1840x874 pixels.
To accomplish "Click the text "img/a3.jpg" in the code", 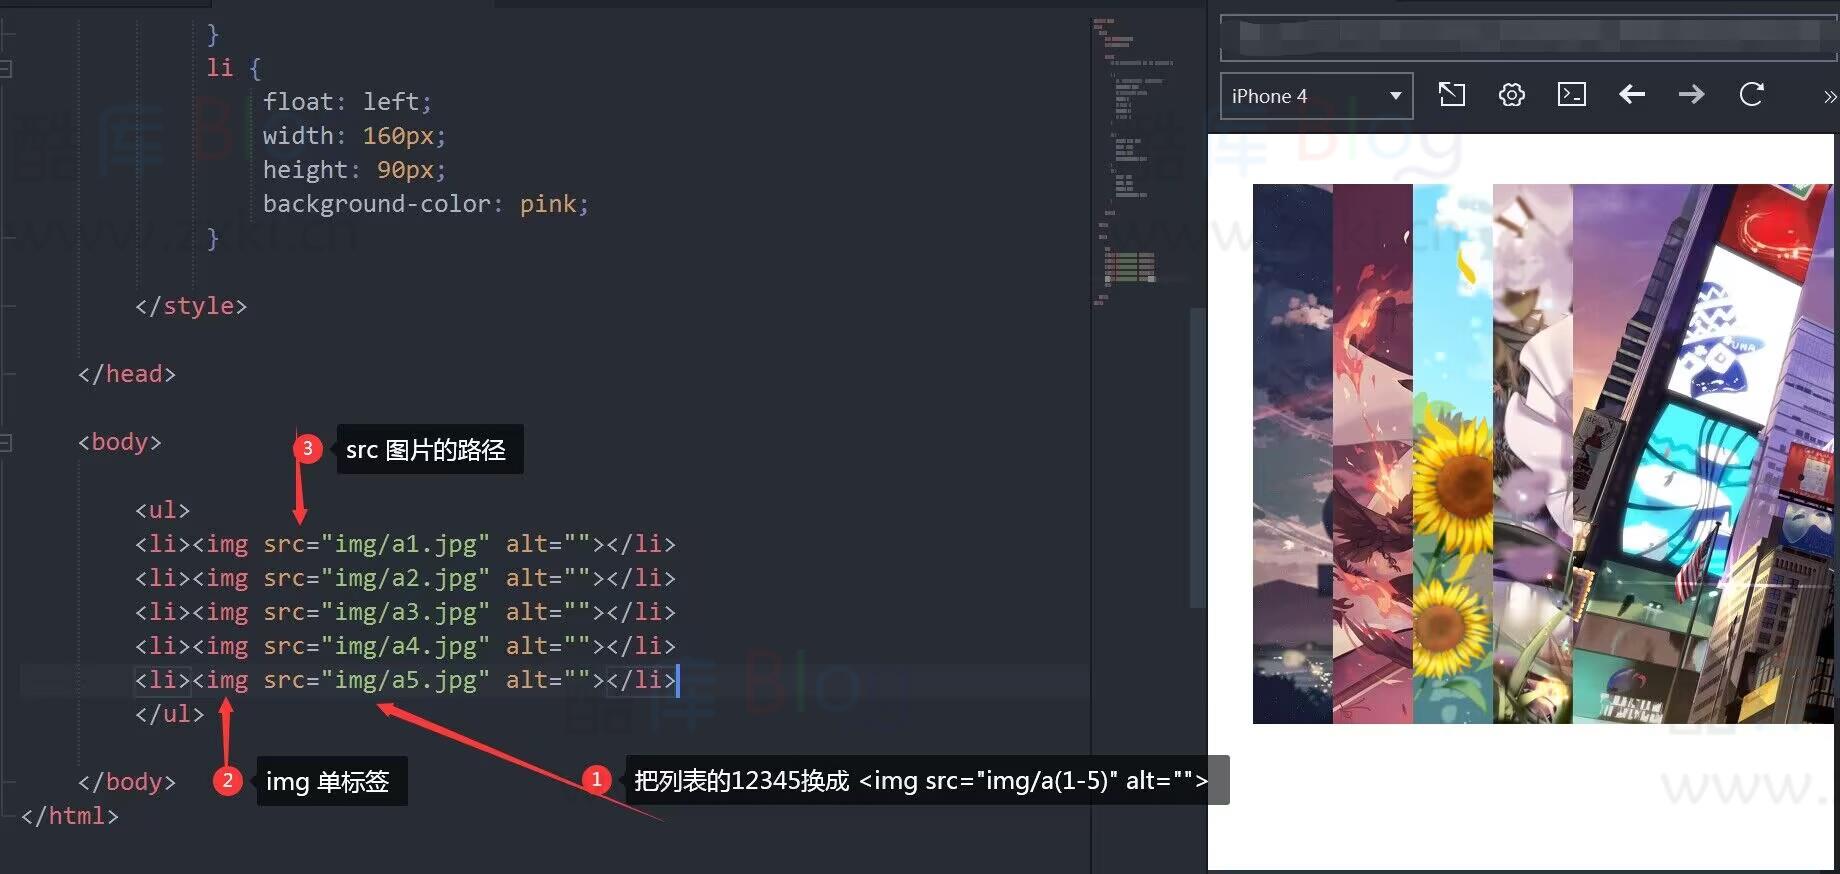I will pos(406,612).
